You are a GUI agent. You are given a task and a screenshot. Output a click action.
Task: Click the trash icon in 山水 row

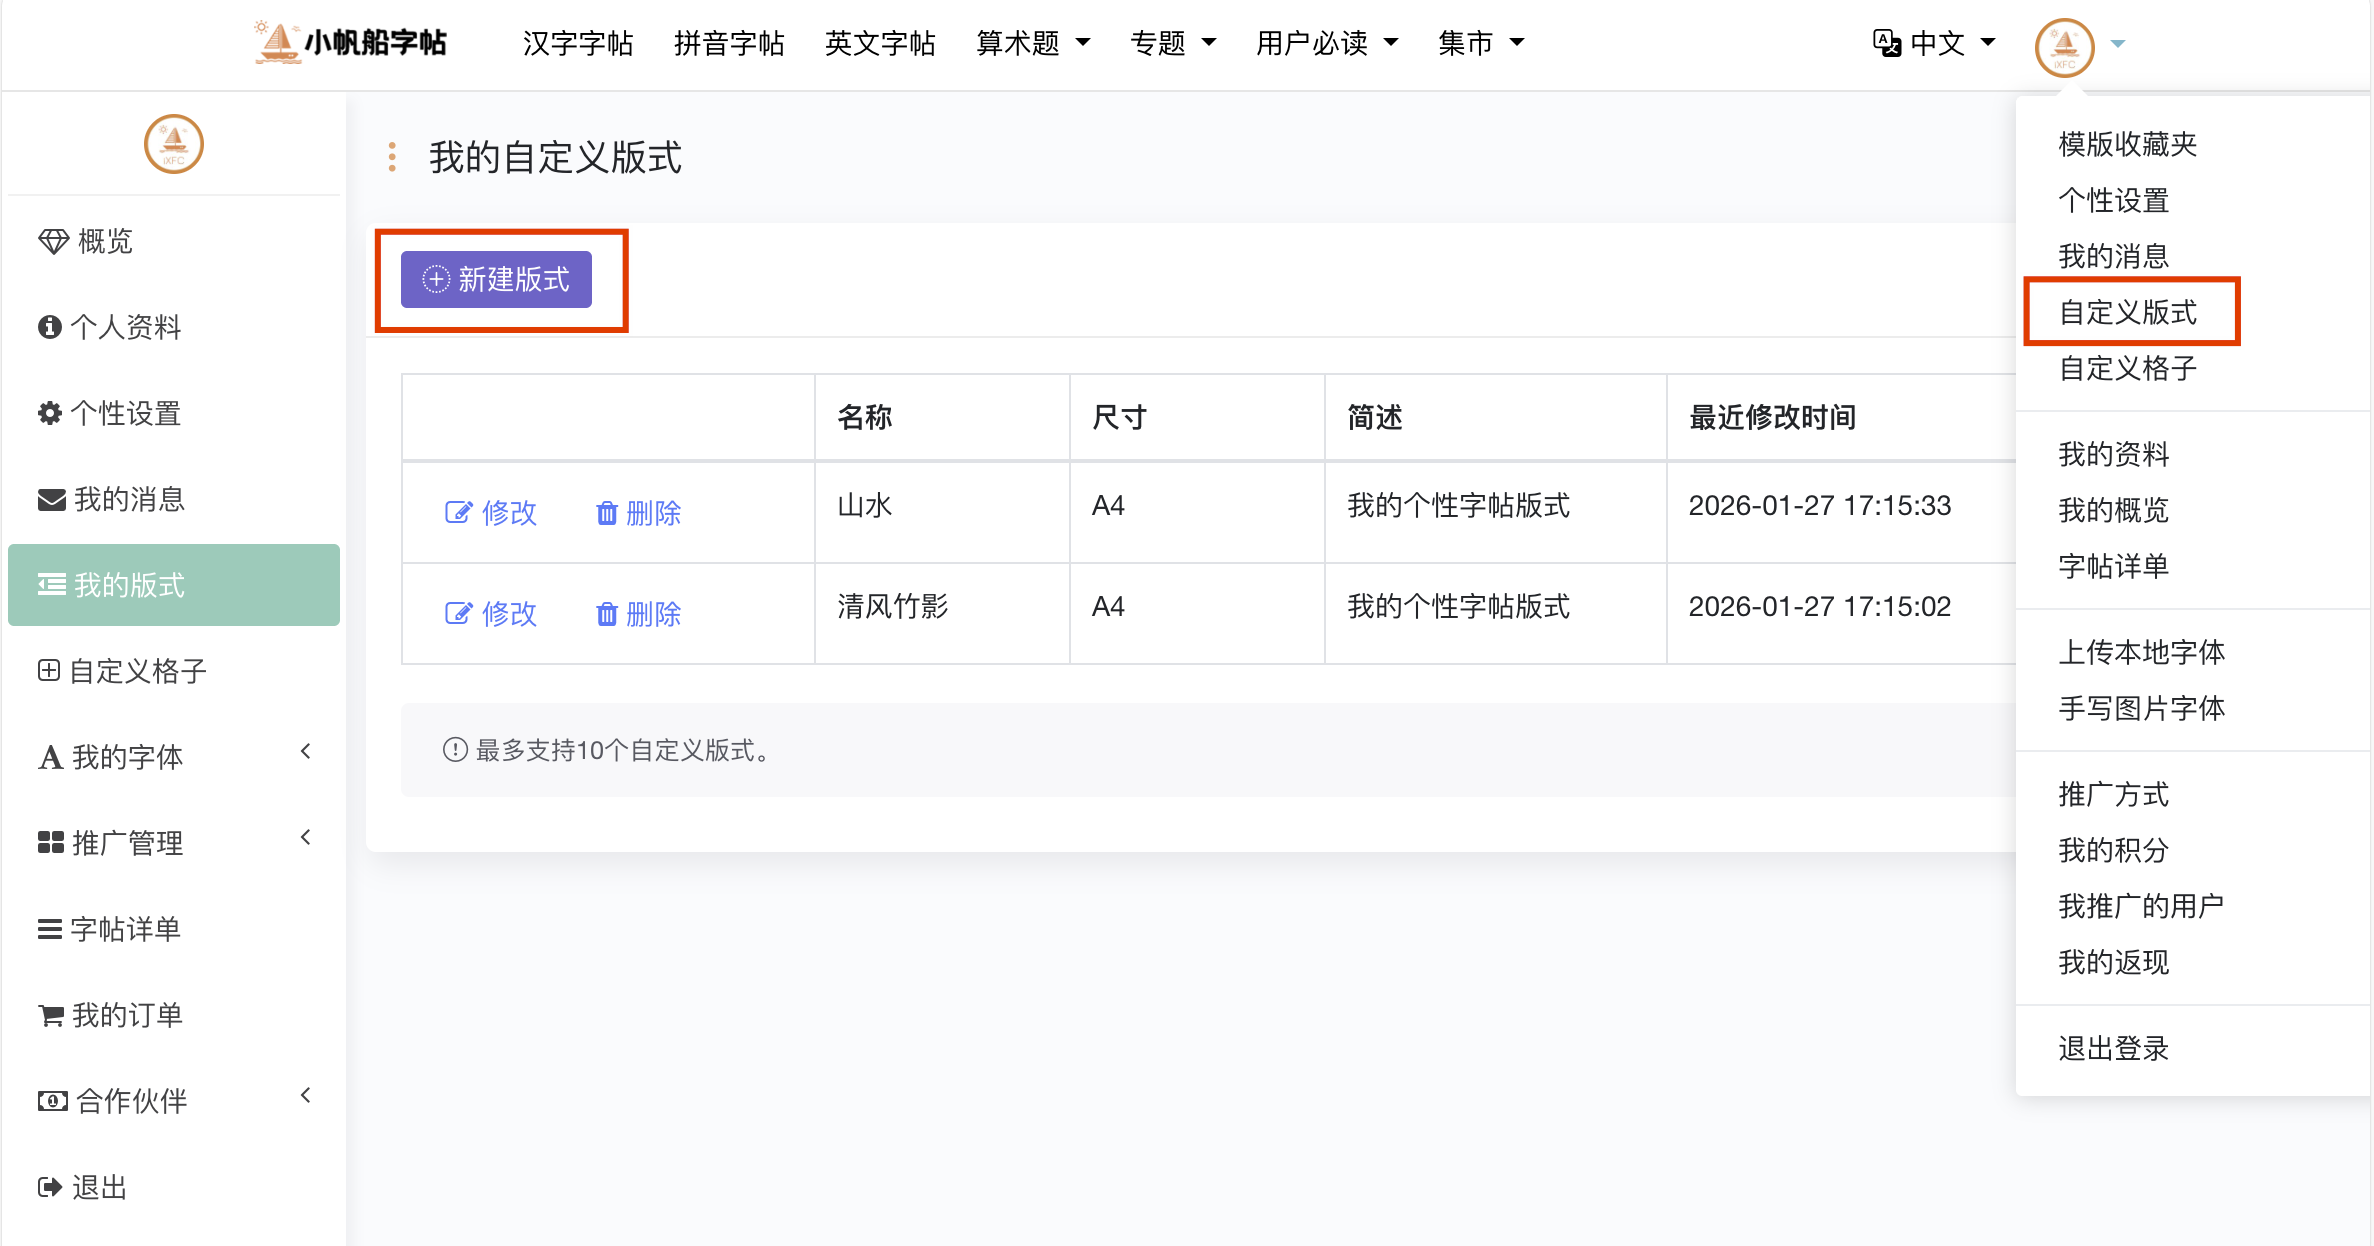pyautogui.click(x=606, y=513)
